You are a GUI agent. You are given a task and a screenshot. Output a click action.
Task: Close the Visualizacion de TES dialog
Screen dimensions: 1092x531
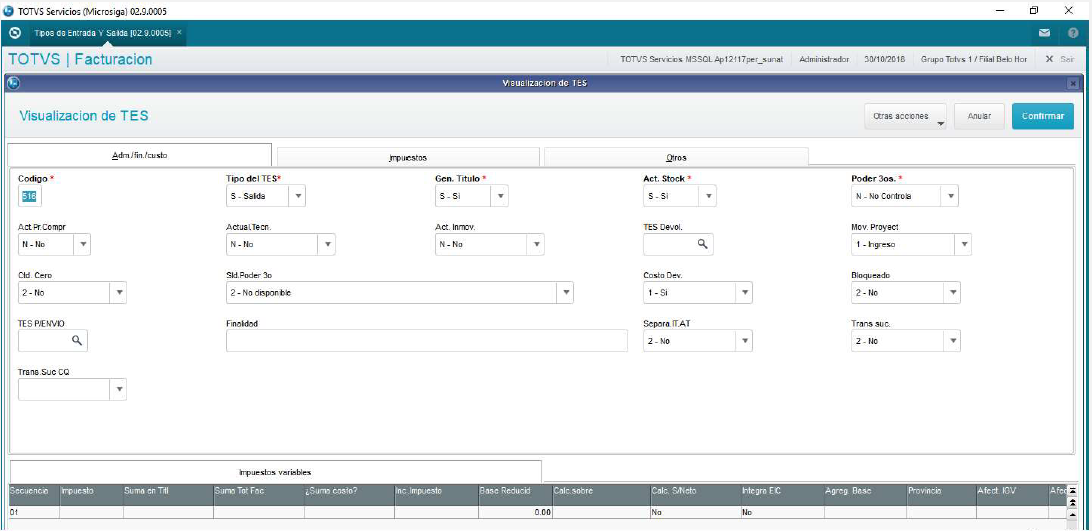[1073, 83]
